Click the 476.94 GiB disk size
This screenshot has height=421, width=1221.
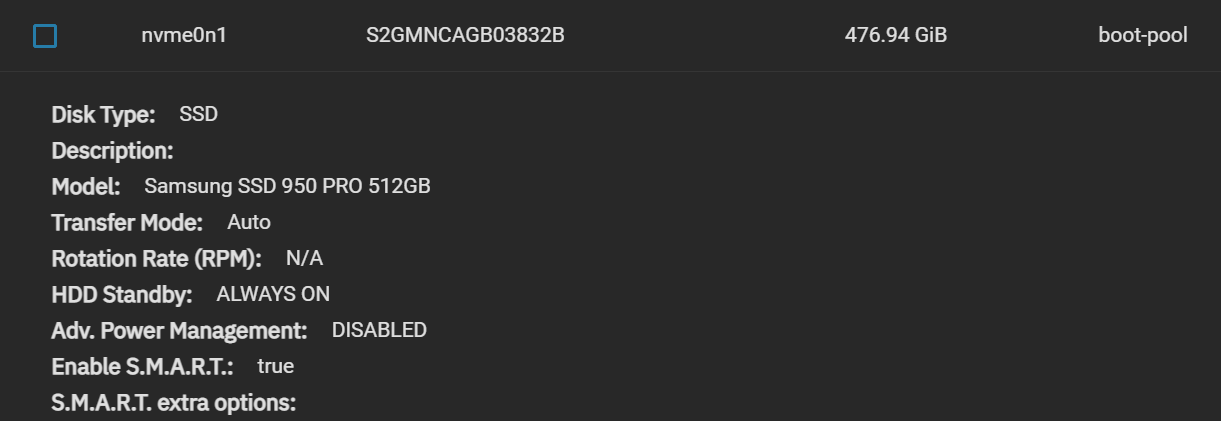896,36
